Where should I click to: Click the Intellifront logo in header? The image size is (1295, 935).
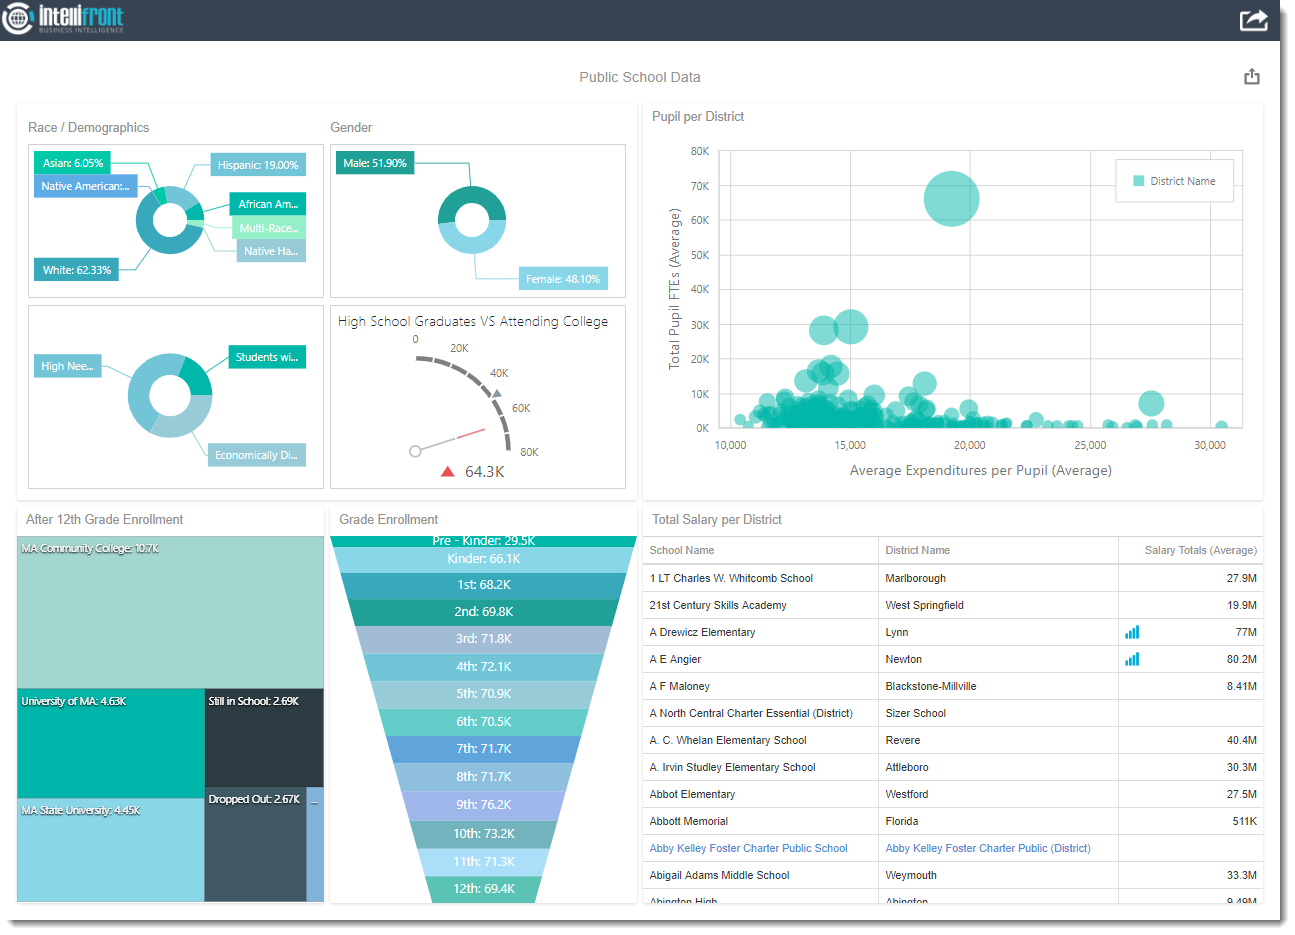64,18
